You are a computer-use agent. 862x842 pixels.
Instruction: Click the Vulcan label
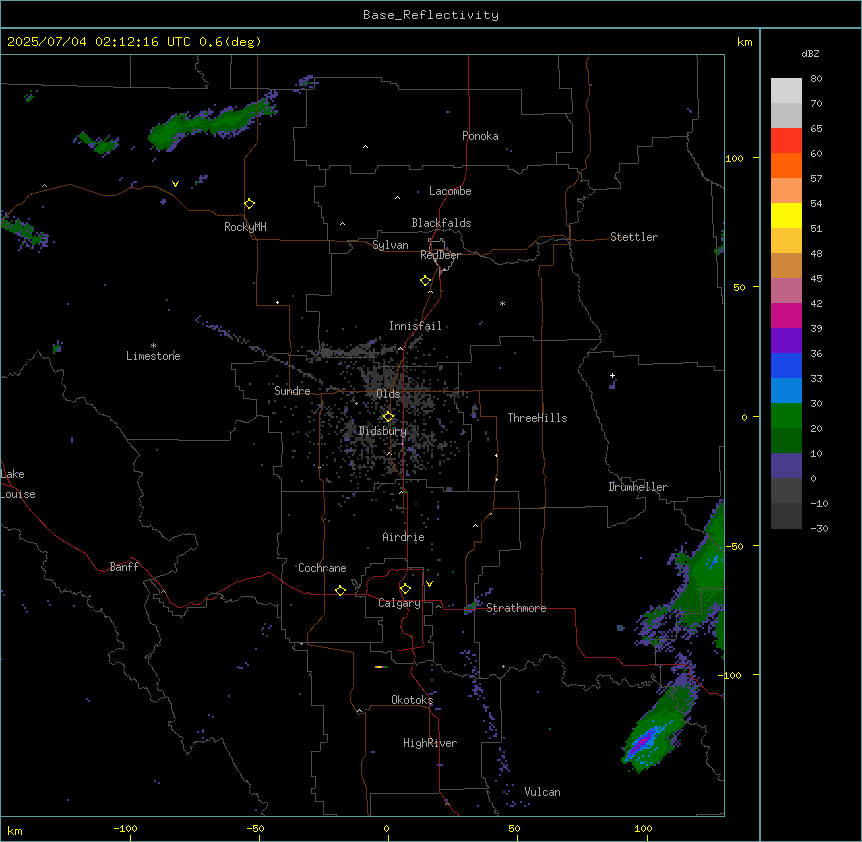(543, 792)
